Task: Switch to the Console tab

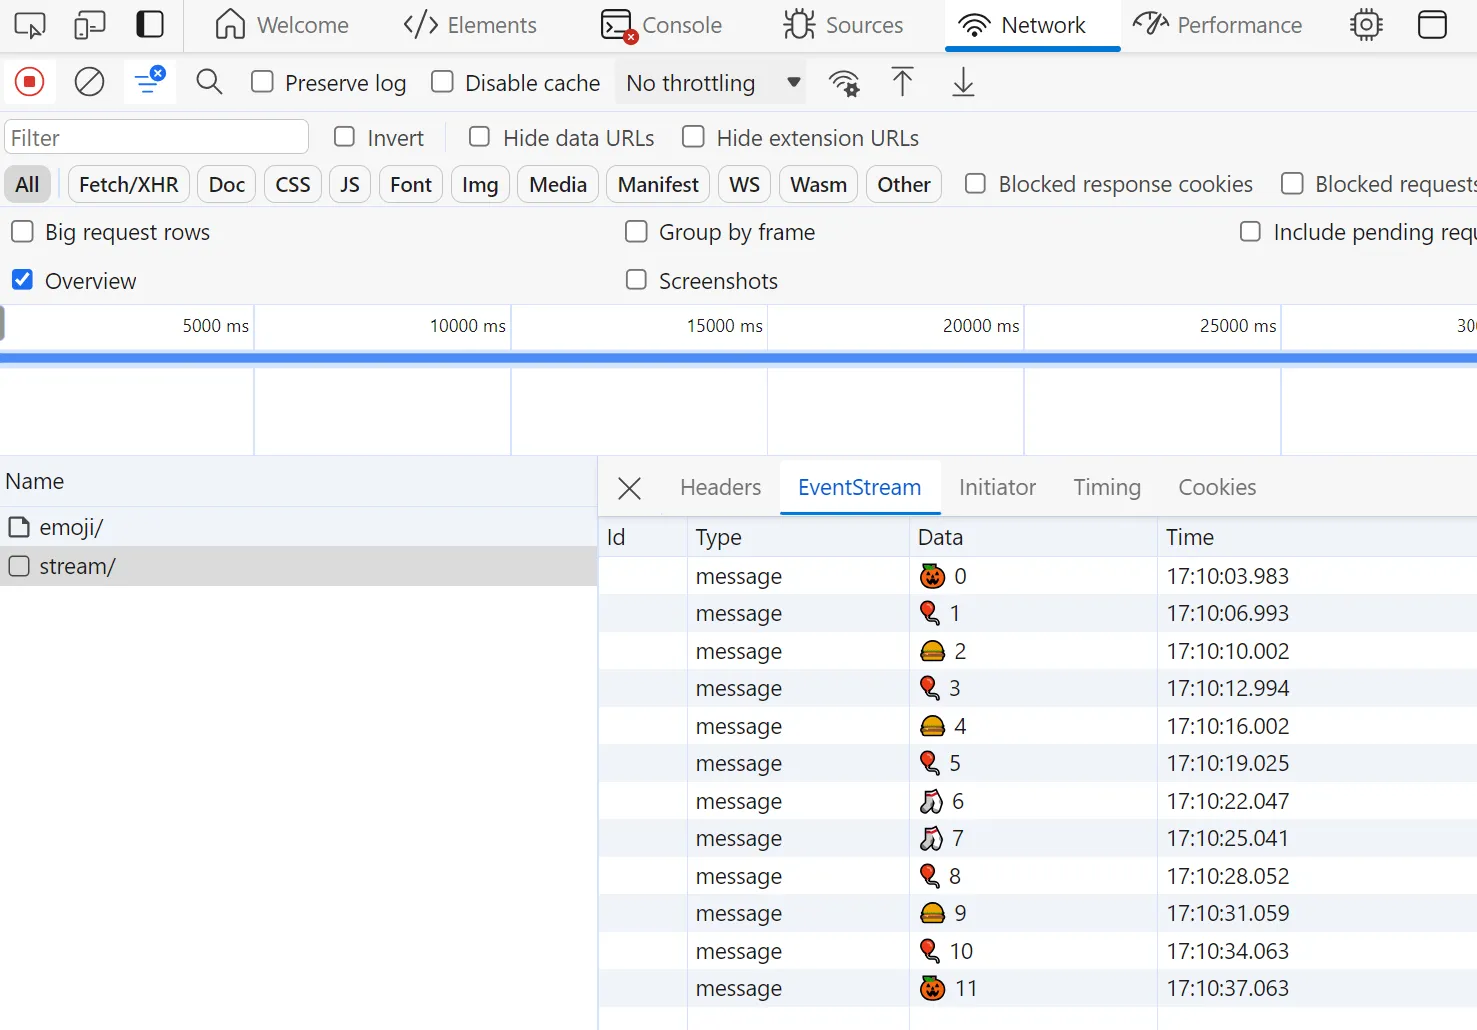Action: 662,25
